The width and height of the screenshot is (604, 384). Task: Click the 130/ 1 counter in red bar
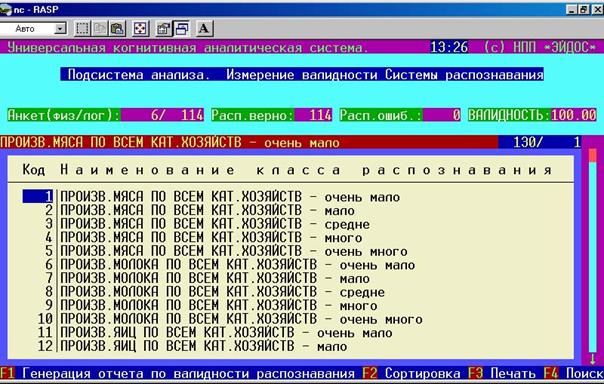(x=540, y=143)
